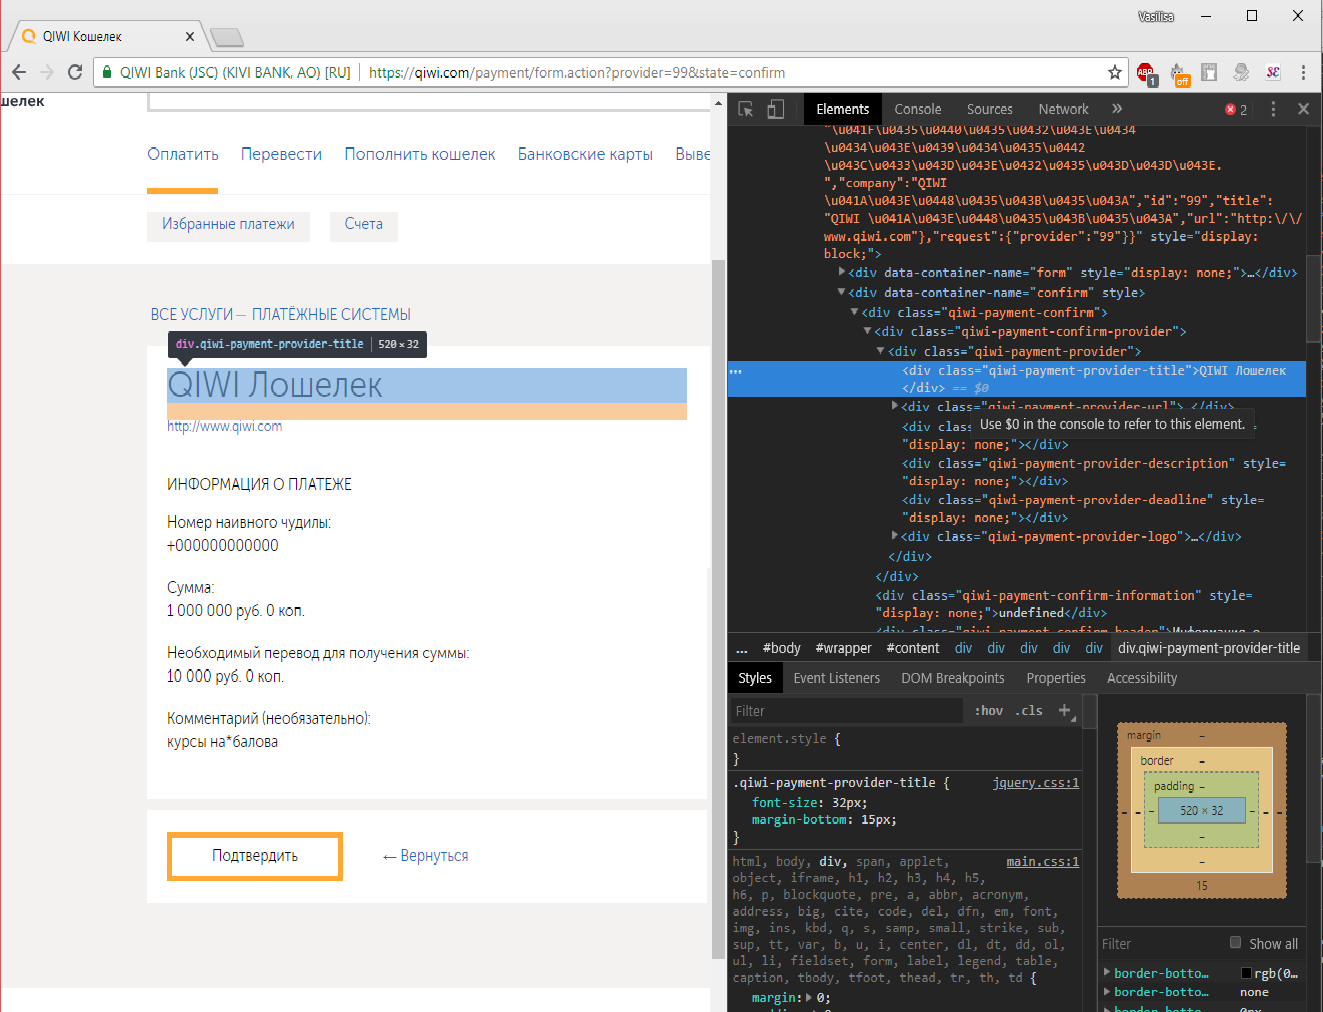Open the Properties pane
The height and width of the screenshot is (1012, 1323).
[x=1056, y=678]
